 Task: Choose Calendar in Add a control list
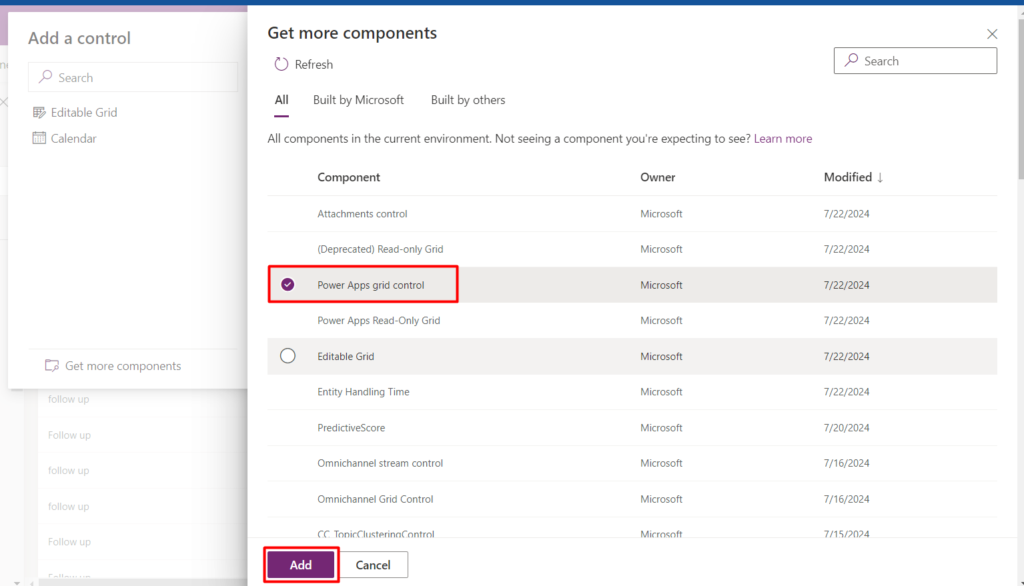(x=73, y=138)
